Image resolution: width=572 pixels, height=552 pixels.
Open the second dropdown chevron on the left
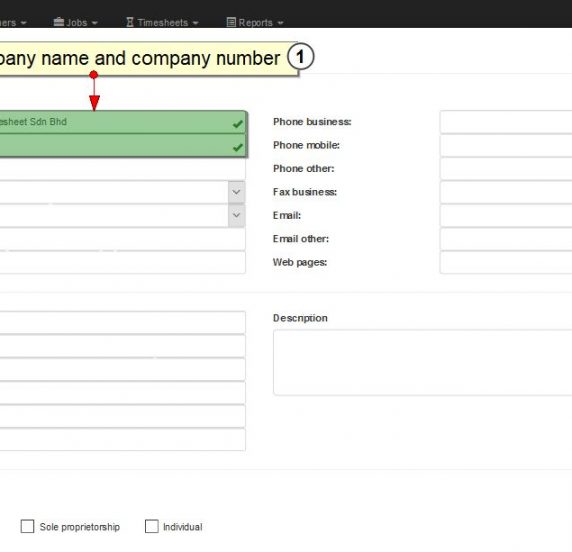[236, 215]
